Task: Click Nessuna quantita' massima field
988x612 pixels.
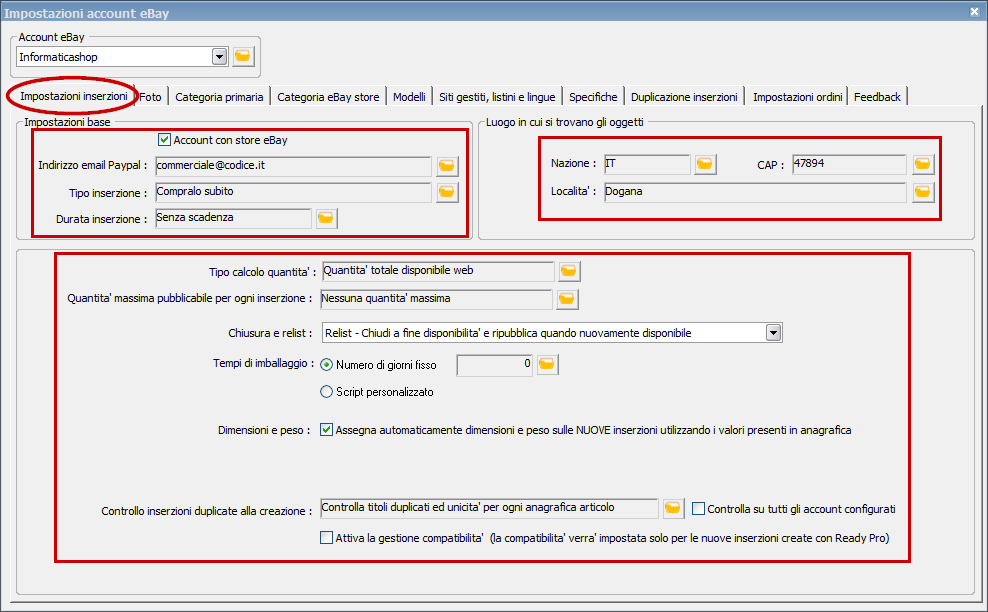Action: tap(436, 299)
